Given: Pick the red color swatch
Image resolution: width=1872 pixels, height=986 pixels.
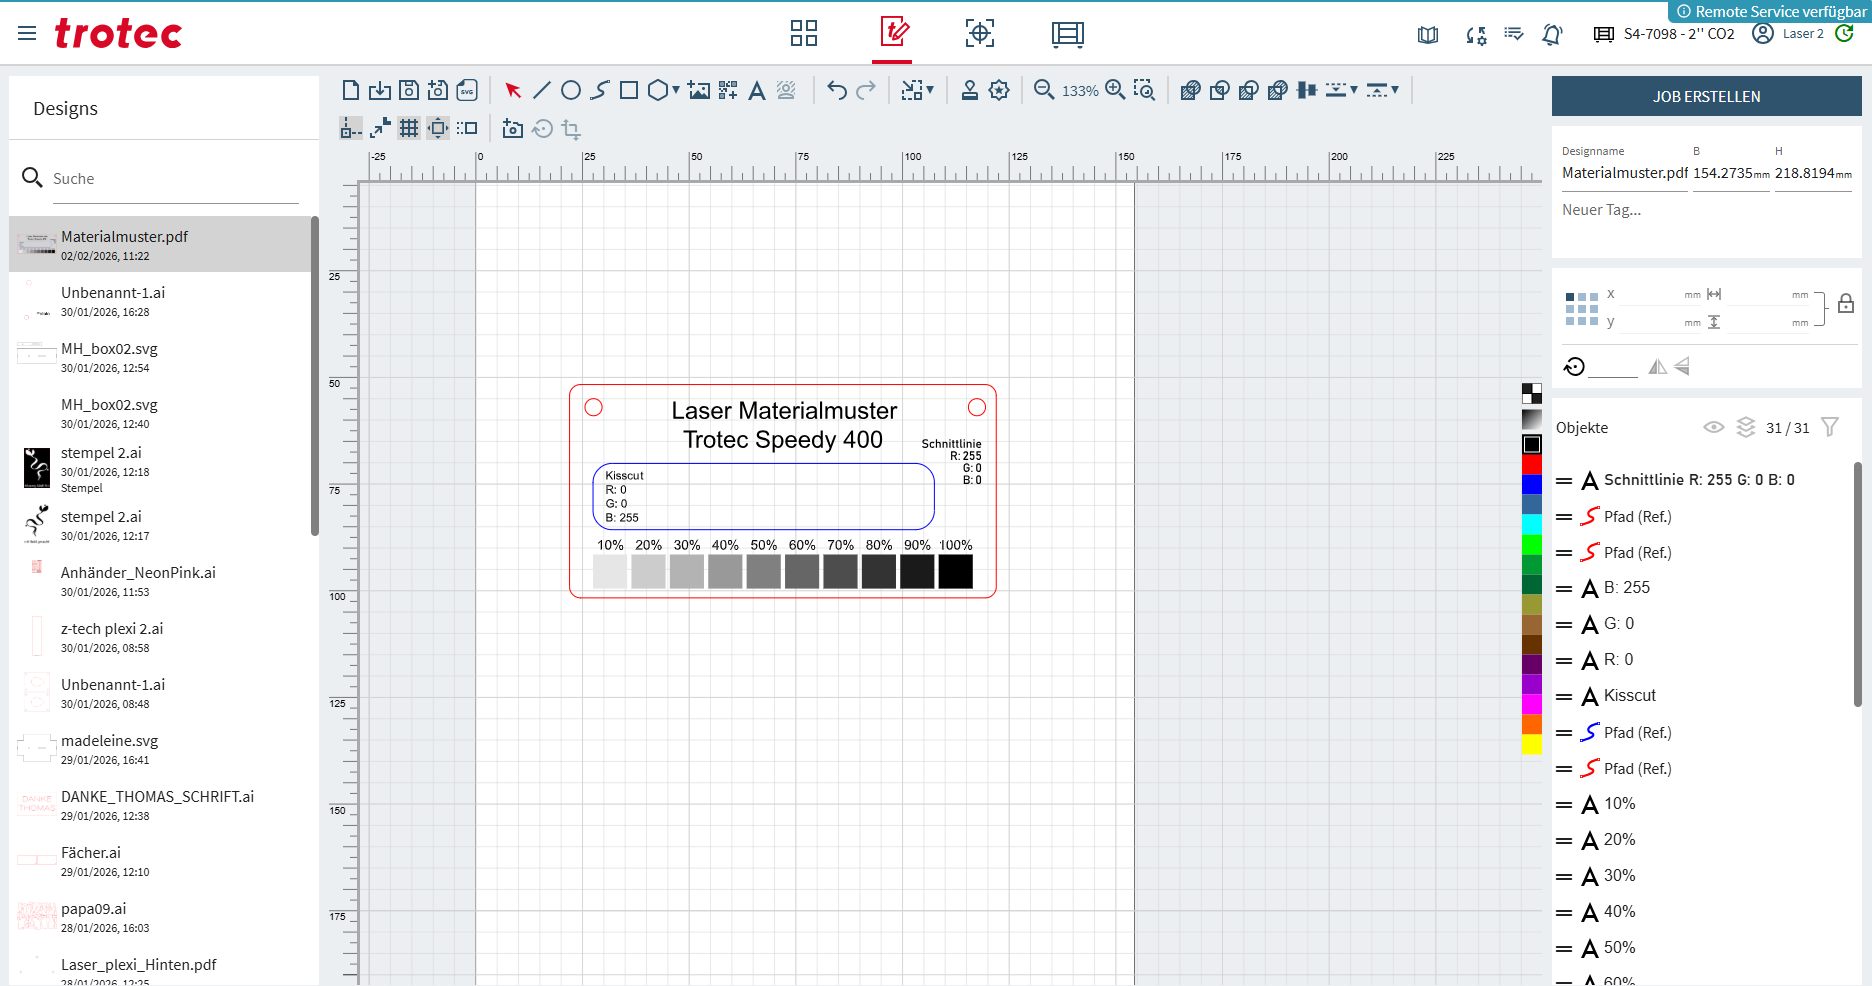Looking at the screenshot, I should [x=1532, y=465].
